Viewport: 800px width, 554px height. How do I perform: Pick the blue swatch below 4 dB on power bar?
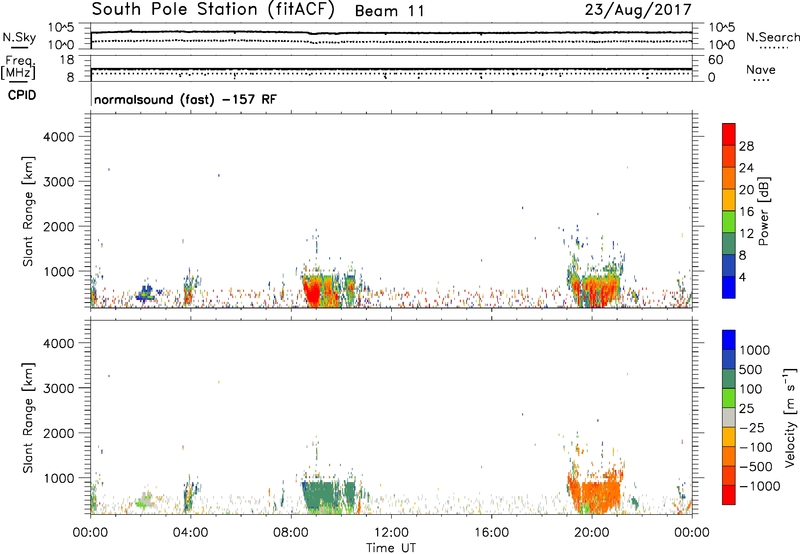coord(729,287)
